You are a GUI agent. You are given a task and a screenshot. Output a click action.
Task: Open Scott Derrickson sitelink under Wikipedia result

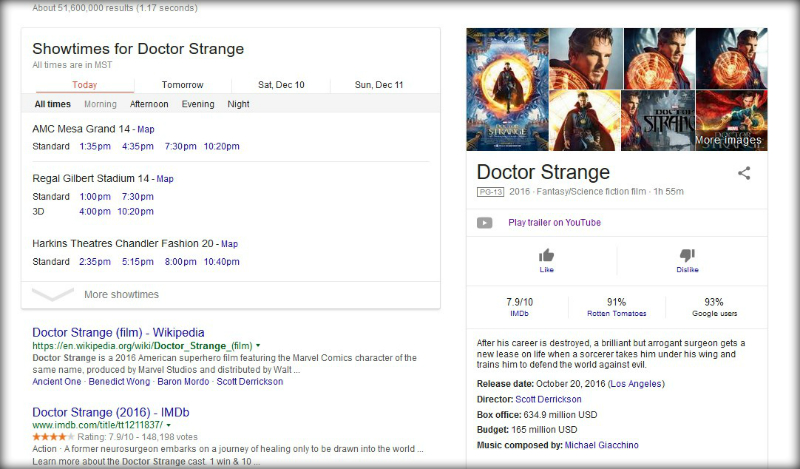point(249,382)
